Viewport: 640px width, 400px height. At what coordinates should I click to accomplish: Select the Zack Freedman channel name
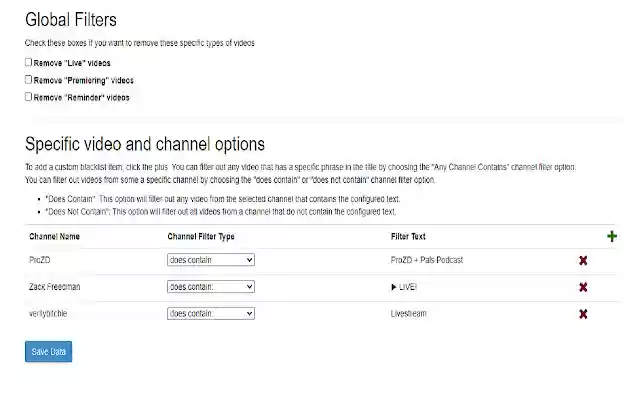55,287
